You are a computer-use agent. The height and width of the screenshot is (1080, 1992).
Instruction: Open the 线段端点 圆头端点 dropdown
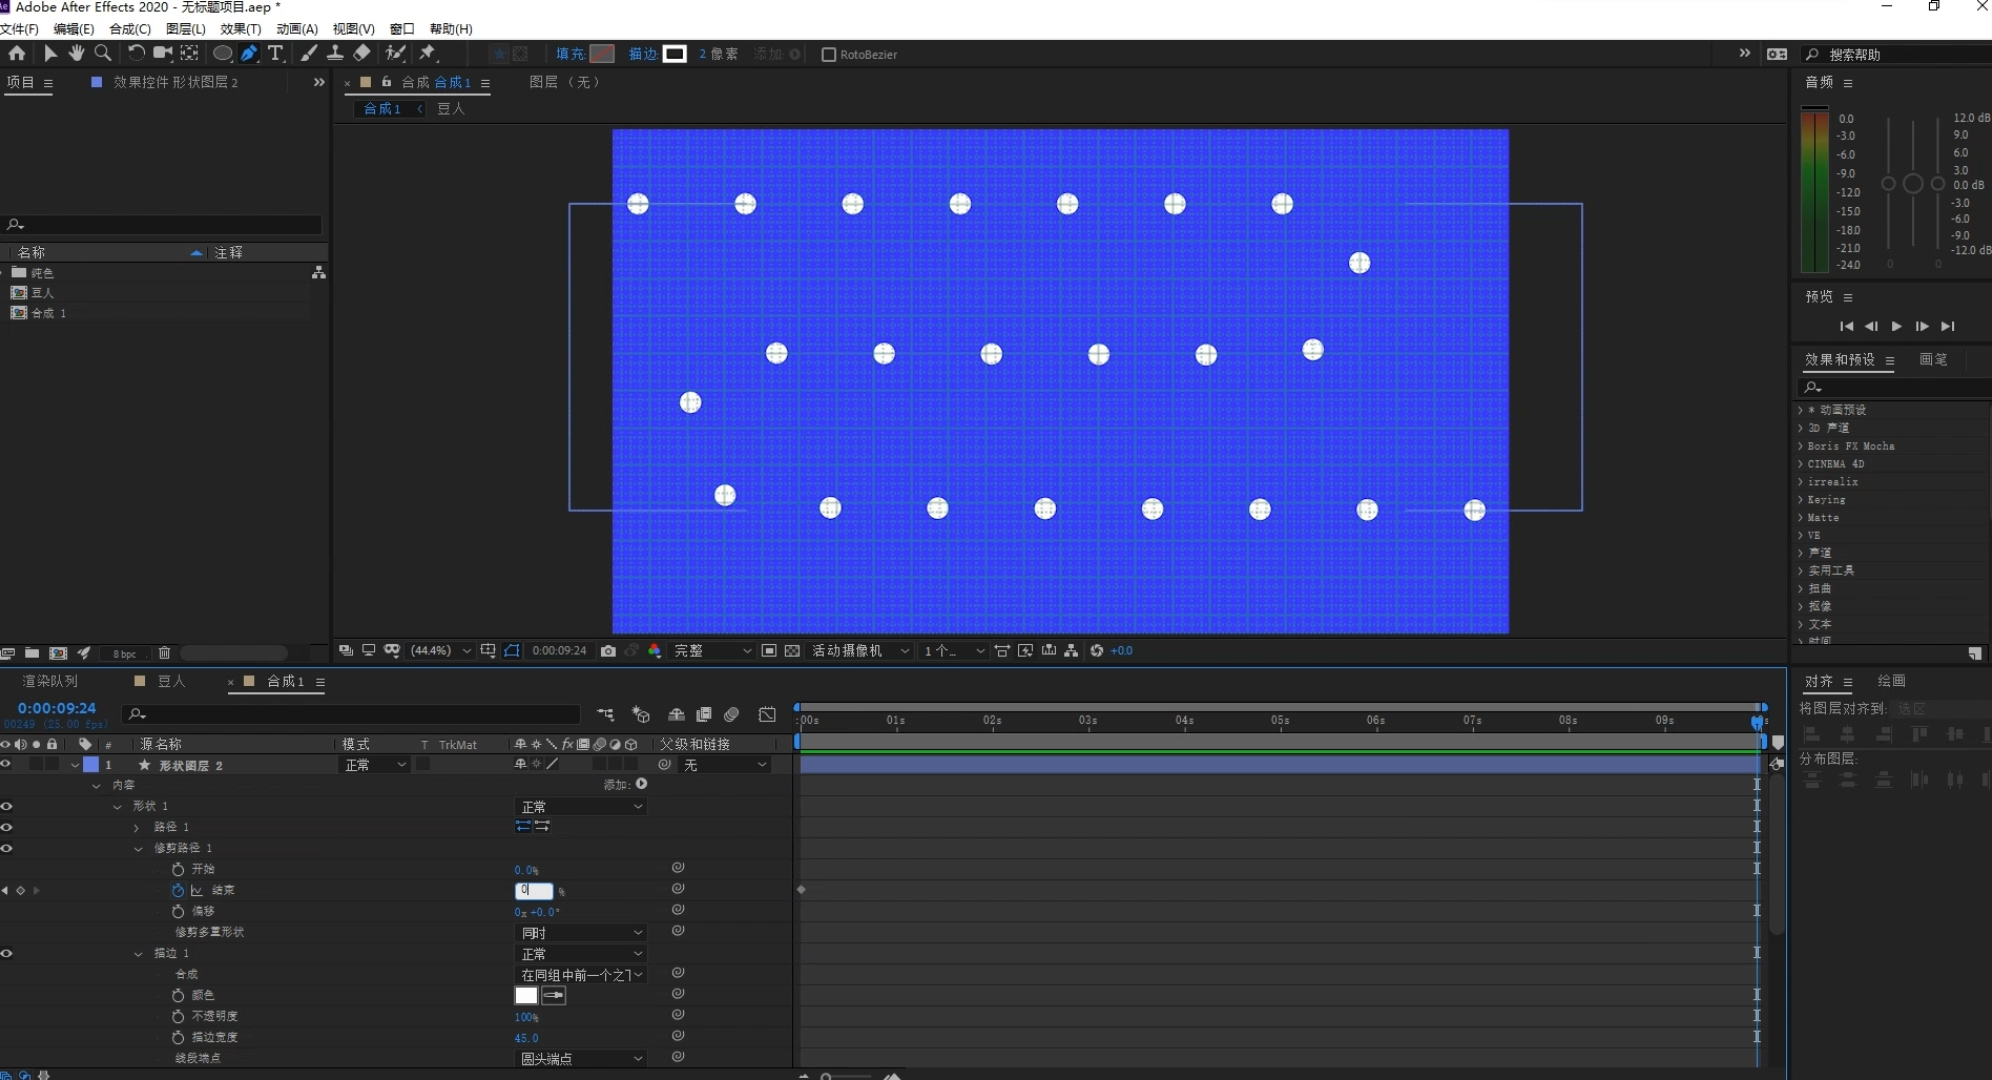coord(581,1058)
